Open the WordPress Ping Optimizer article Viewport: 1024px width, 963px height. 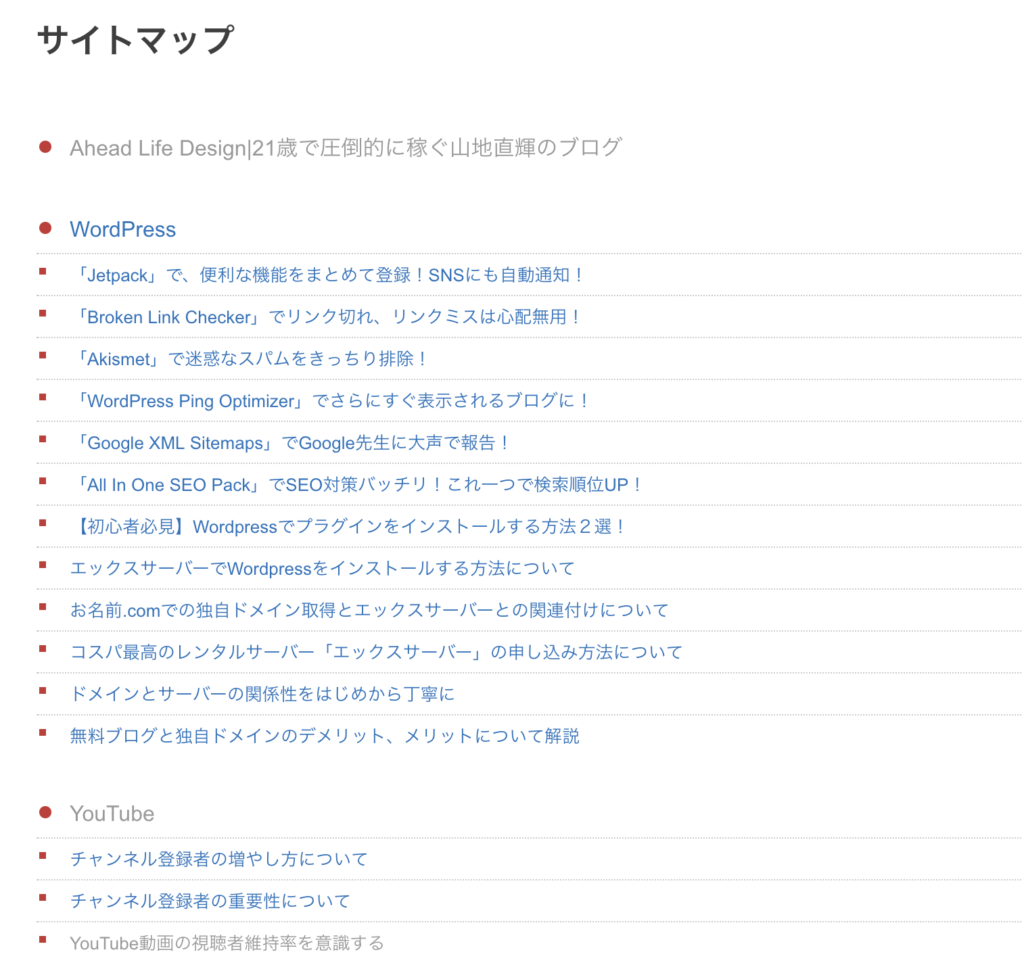[330, 400]
